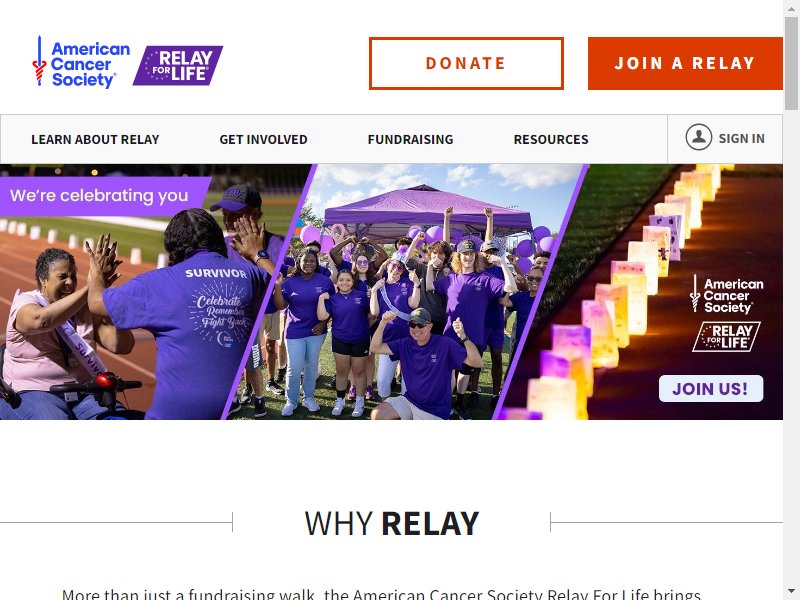Click the scrollbar up arrow
This screenshot has width=800, height=600.
pyautogui.click(x=791, y=7)
